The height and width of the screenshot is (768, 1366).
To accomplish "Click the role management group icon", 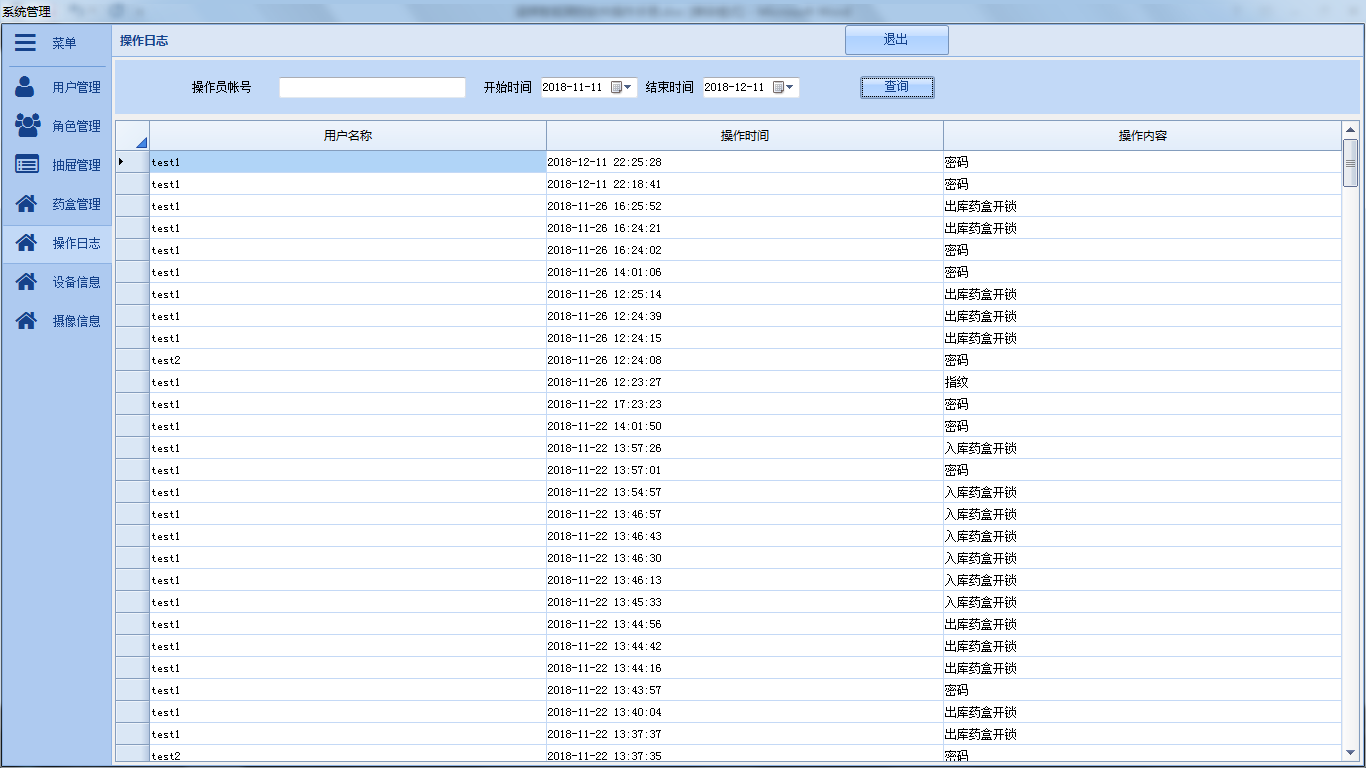I will (27, 126).
